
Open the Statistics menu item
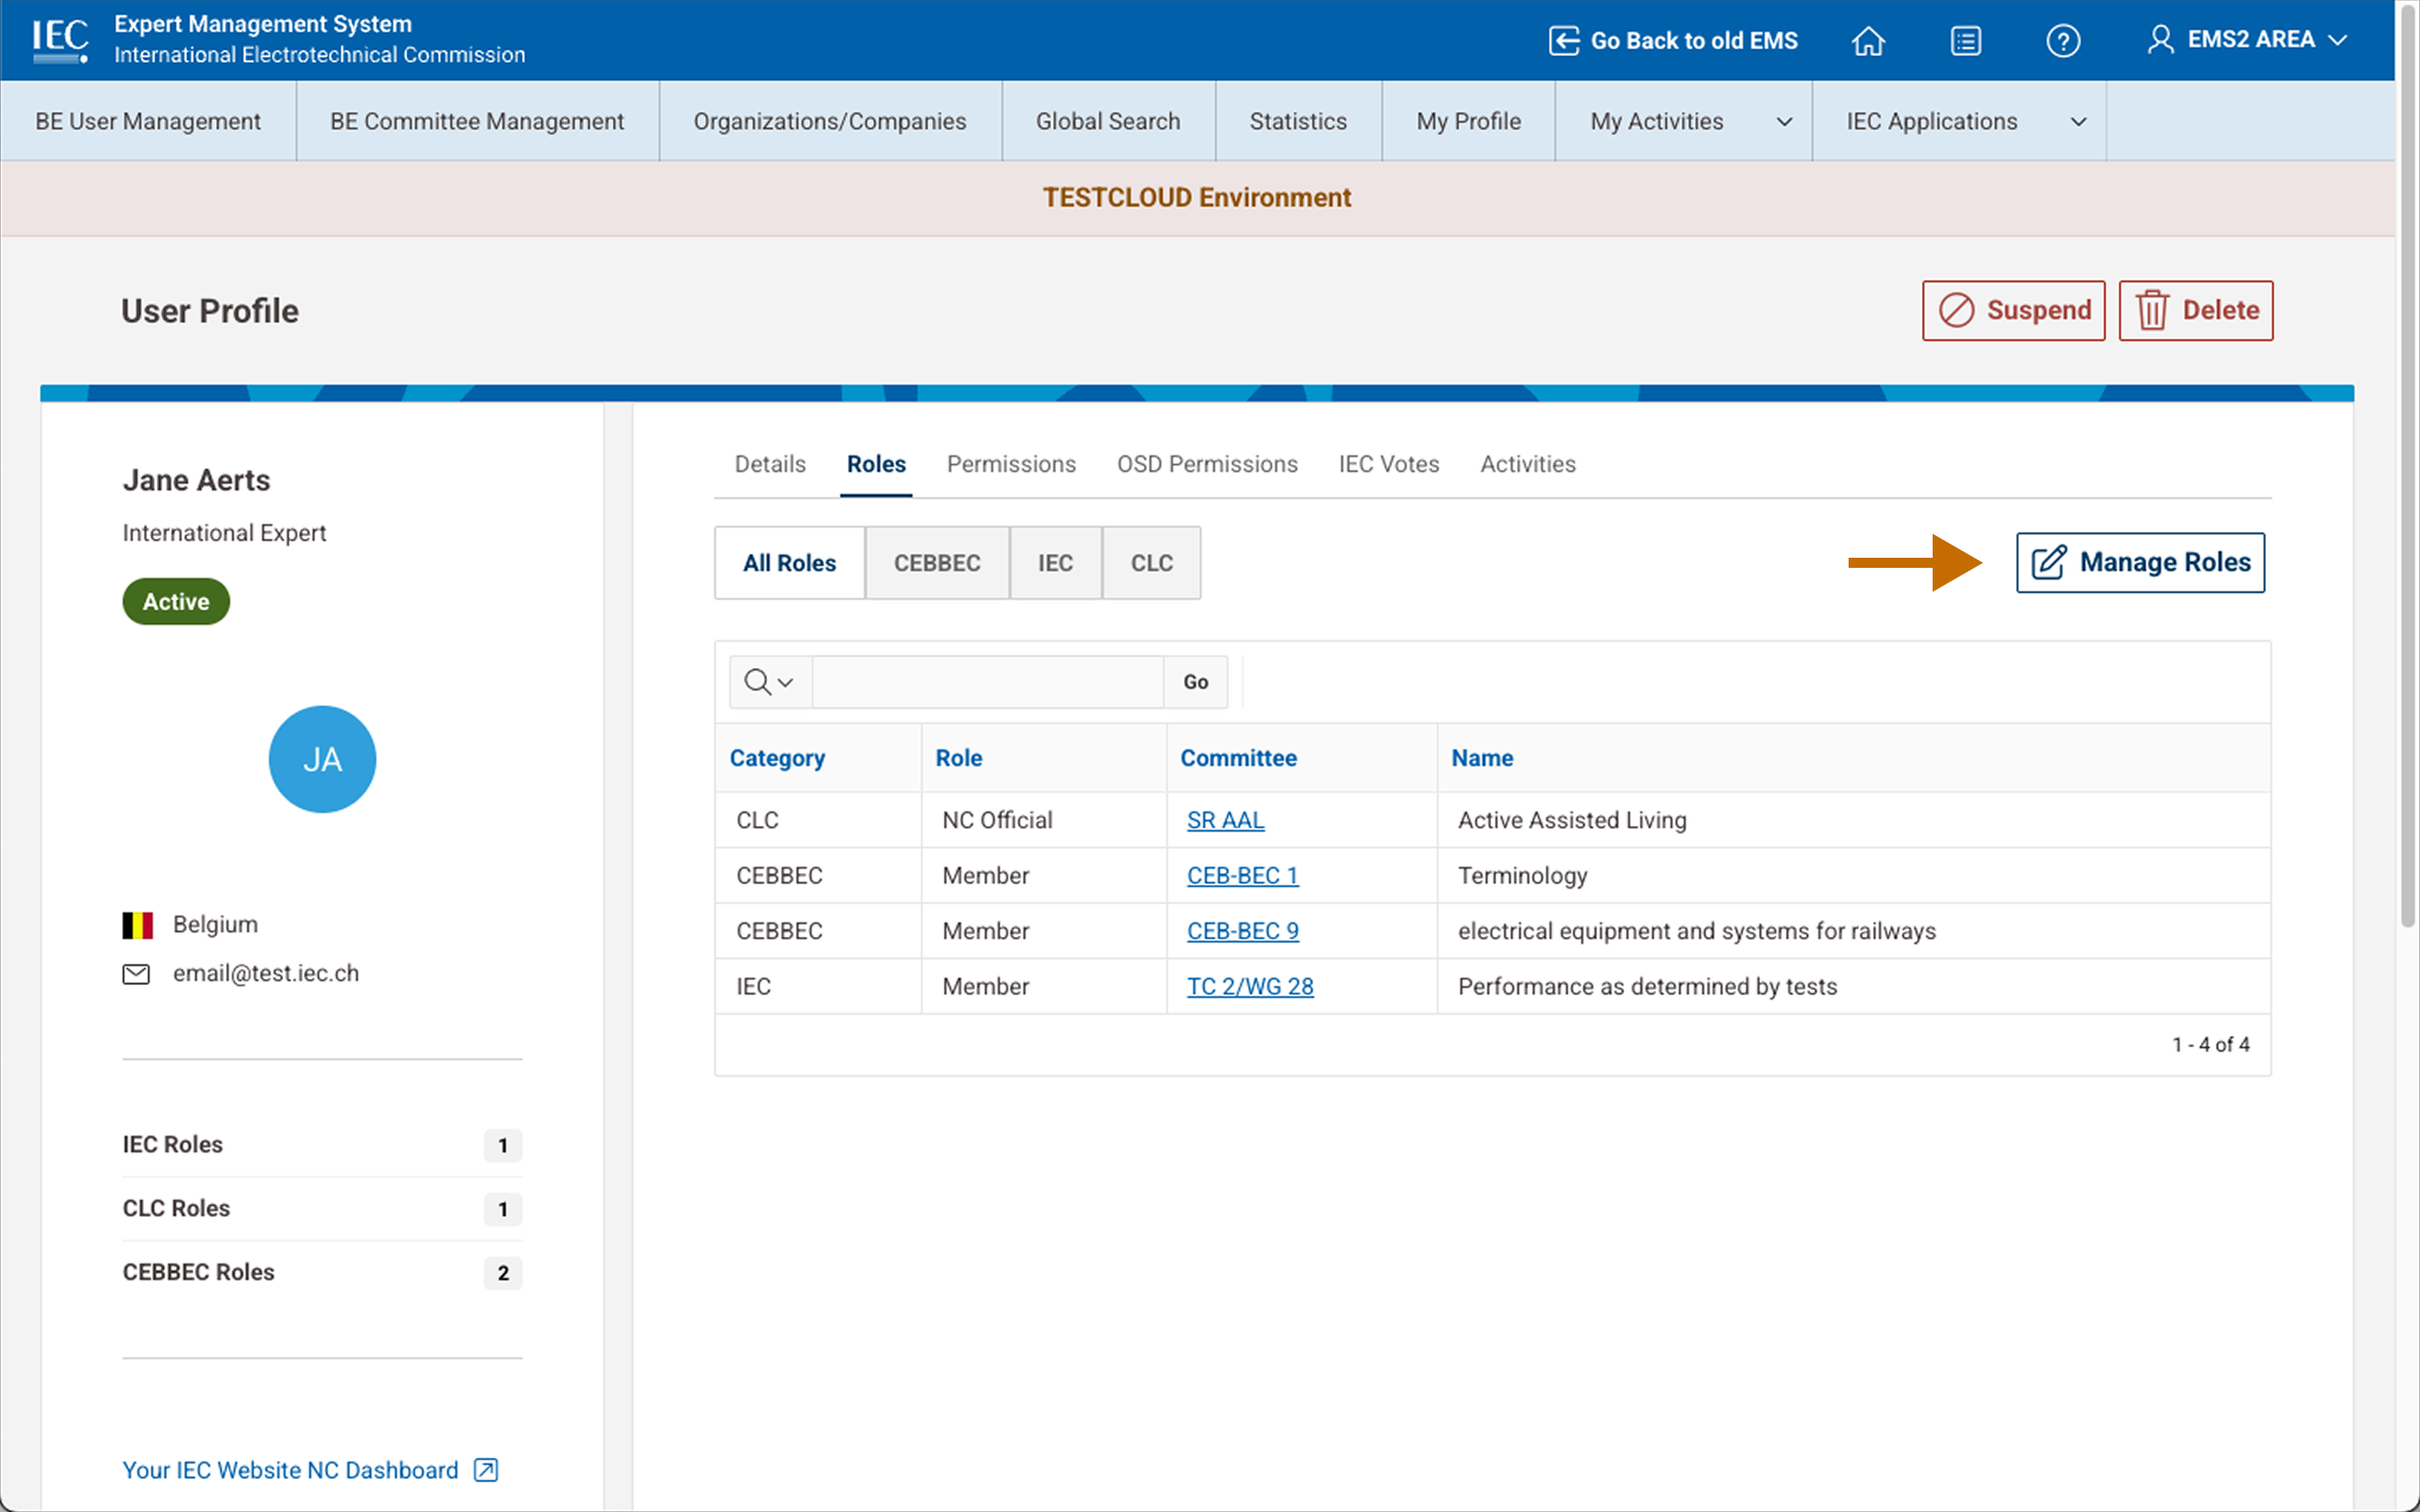[1297, 121]
